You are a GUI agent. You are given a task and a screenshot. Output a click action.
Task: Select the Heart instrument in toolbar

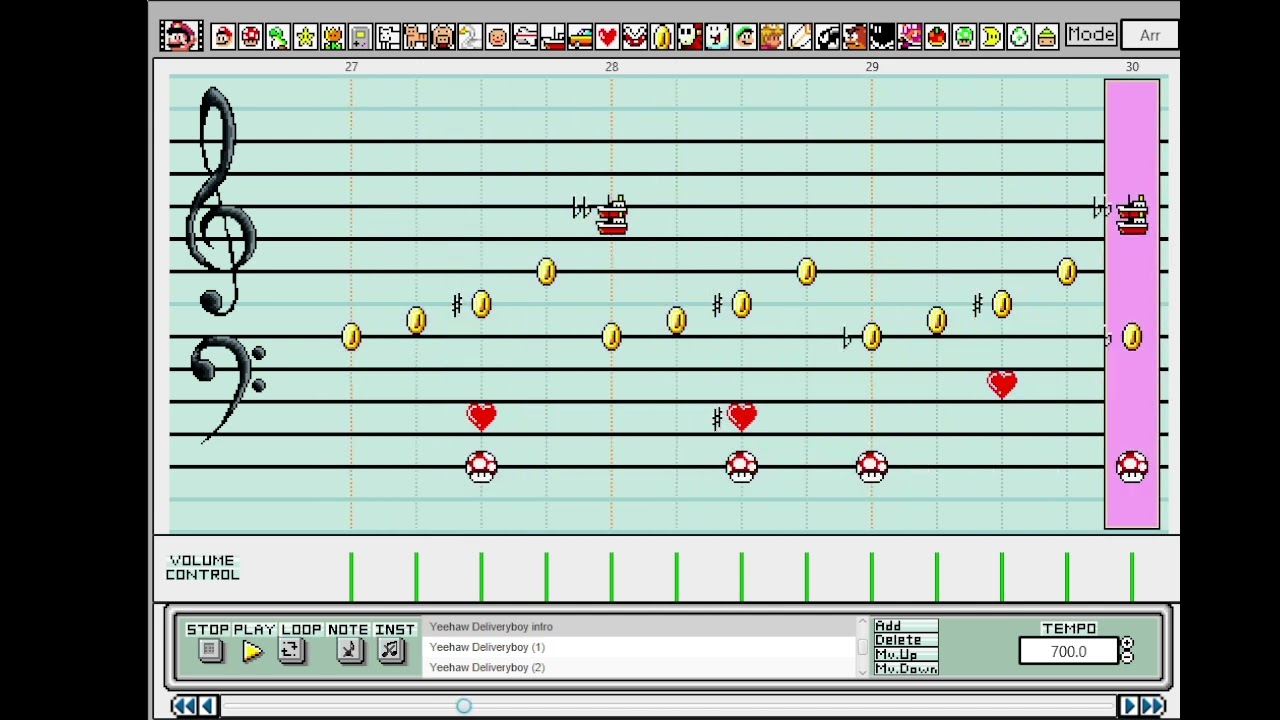[x=607, y=37]
